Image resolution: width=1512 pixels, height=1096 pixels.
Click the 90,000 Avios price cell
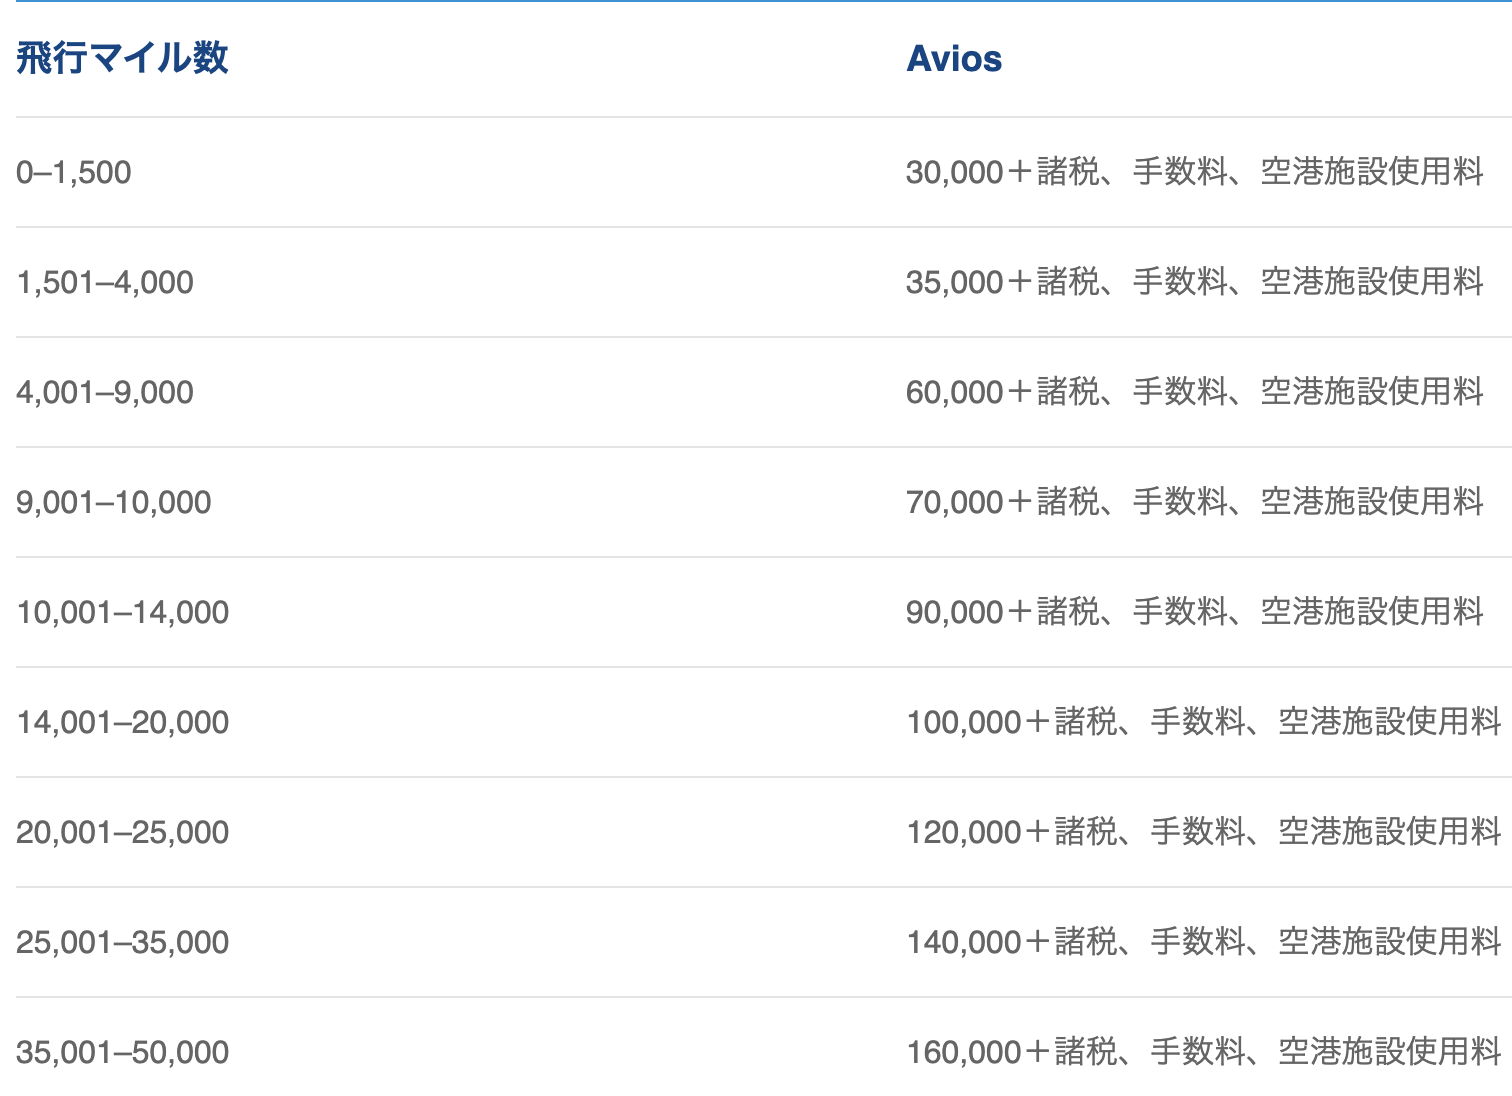click(1194, 612)
